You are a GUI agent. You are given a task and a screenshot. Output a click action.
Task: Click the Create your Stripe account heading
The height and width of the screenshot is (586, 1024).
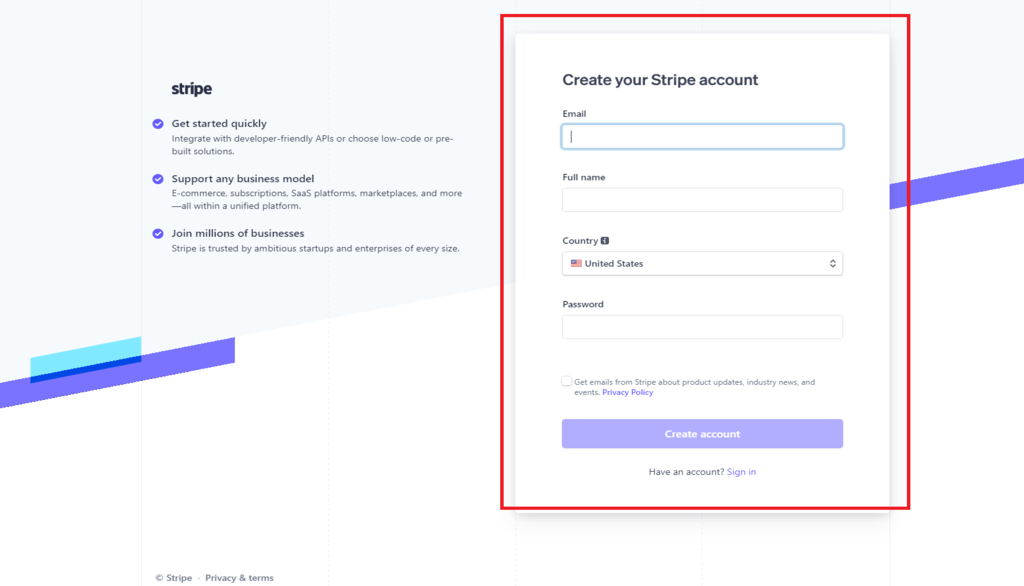(x=660, y=80)
